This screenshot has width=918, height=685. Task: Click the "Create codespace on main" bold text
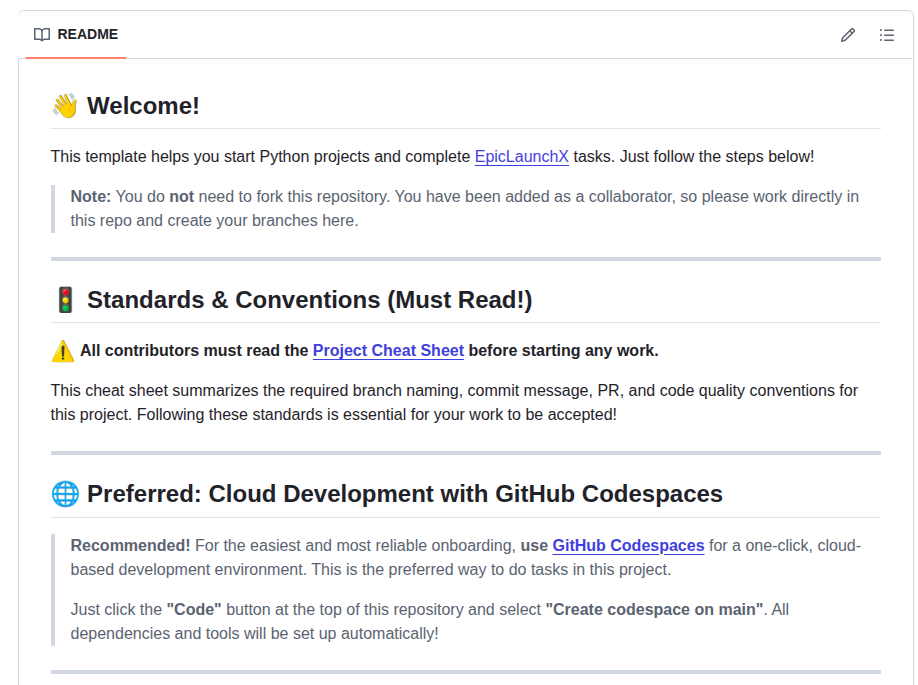click(655, 609)
